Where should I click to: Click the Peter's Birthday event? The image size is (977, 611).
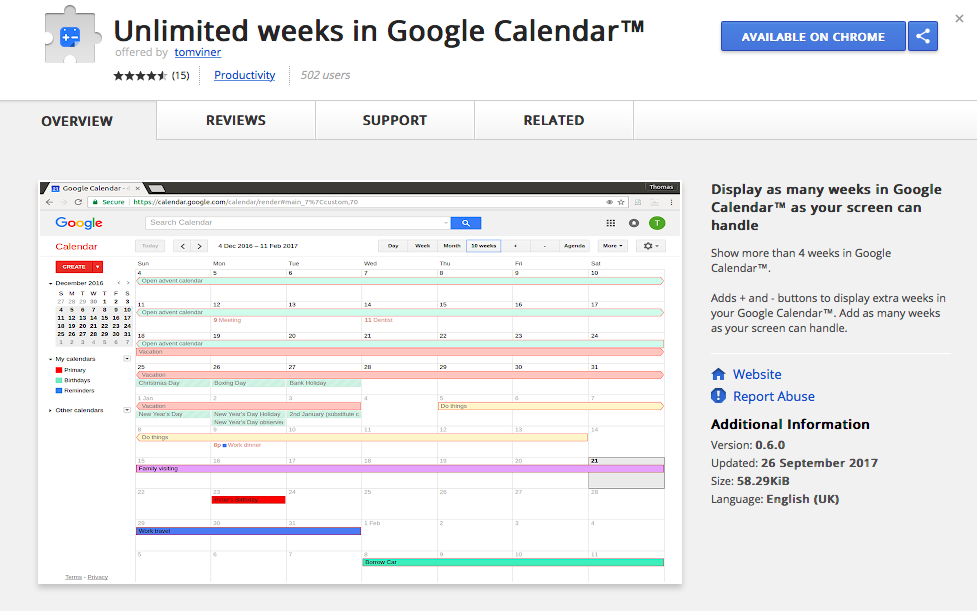tap(249, 500)
